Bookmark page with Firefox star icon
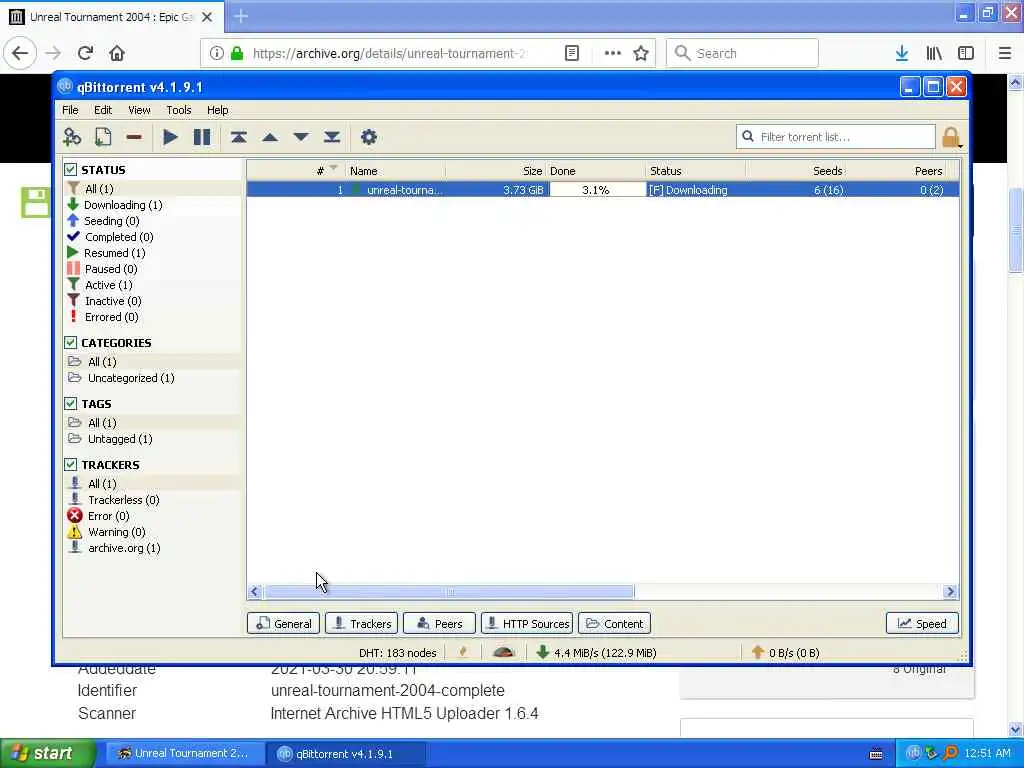Viewport: 1024px width, 768px height. pyautogui.click(x=641, y=53)
